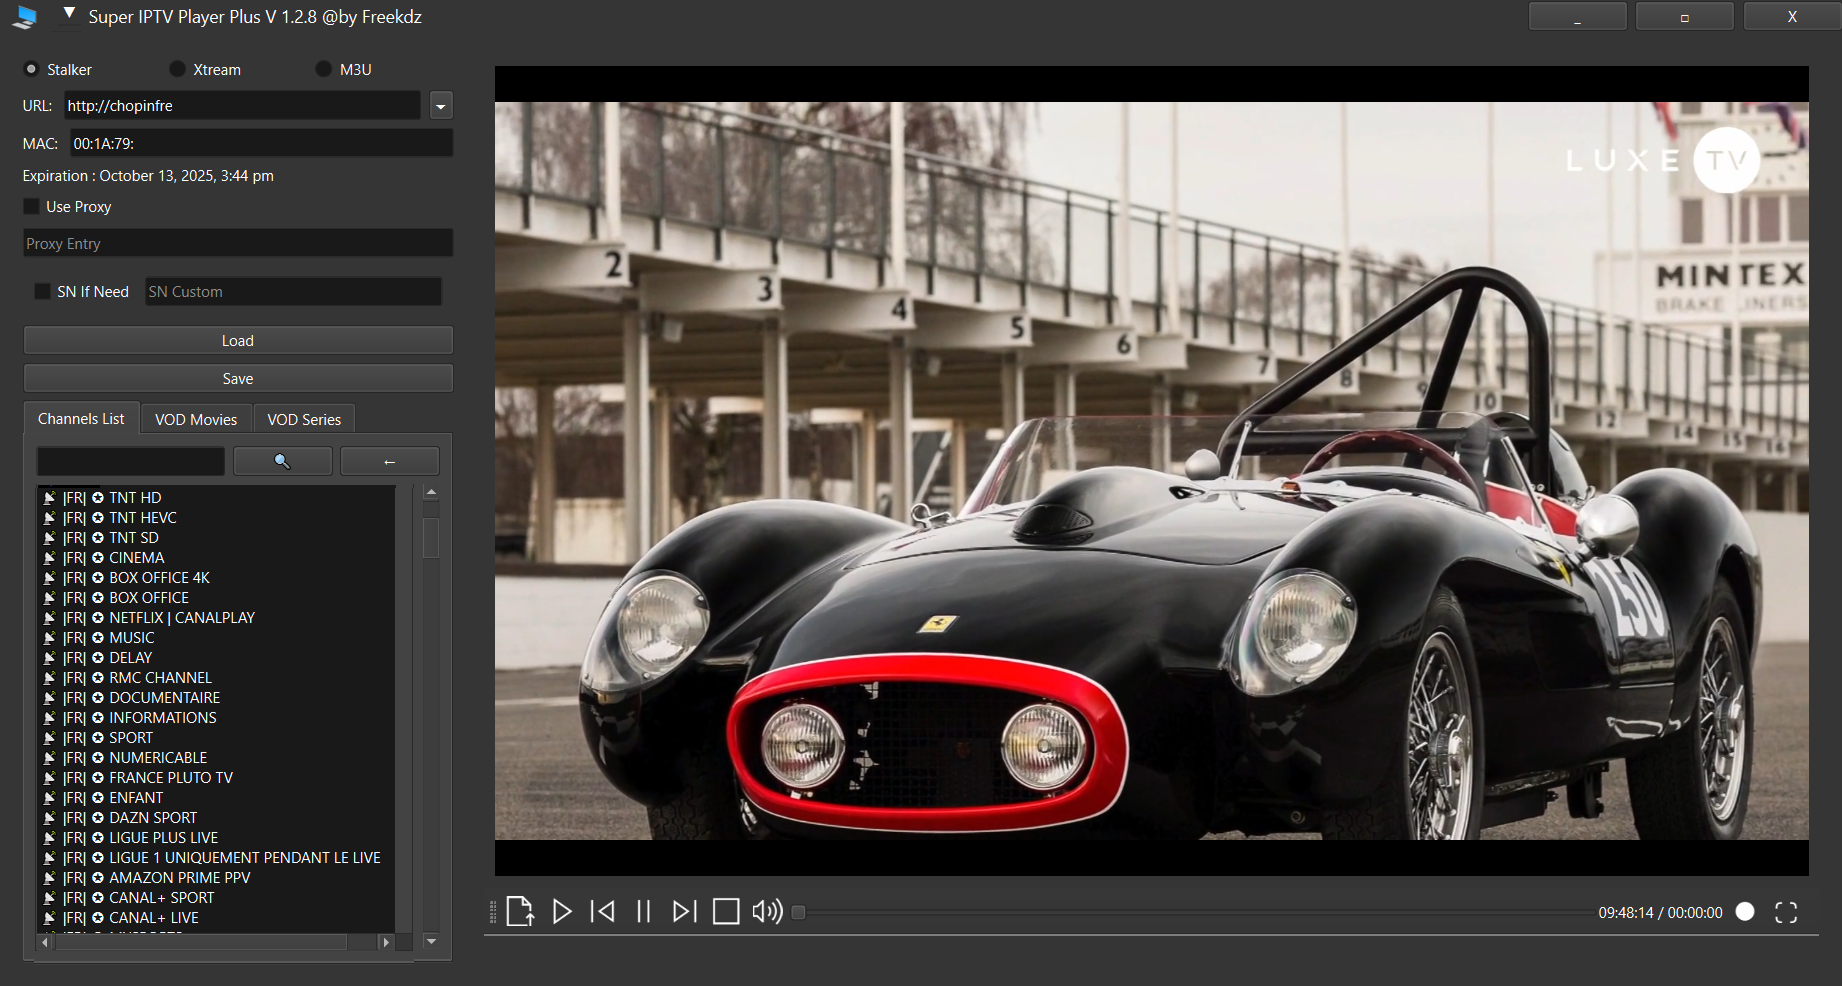Click the app logo in the title bar
Image resolution: width=1842 pixels, height=986 pixels.
coord(25,17)
